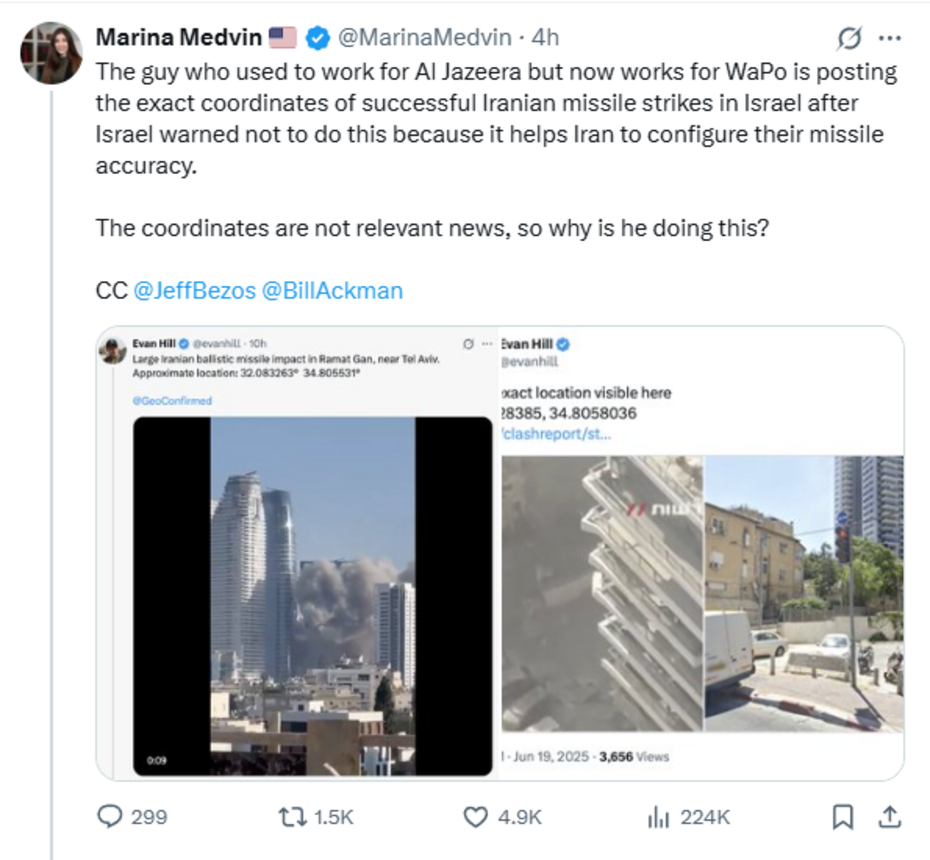Open Marina Medvin display name link
The width and height of the screenshot is (930, 860).
click(x=179, y=37)
